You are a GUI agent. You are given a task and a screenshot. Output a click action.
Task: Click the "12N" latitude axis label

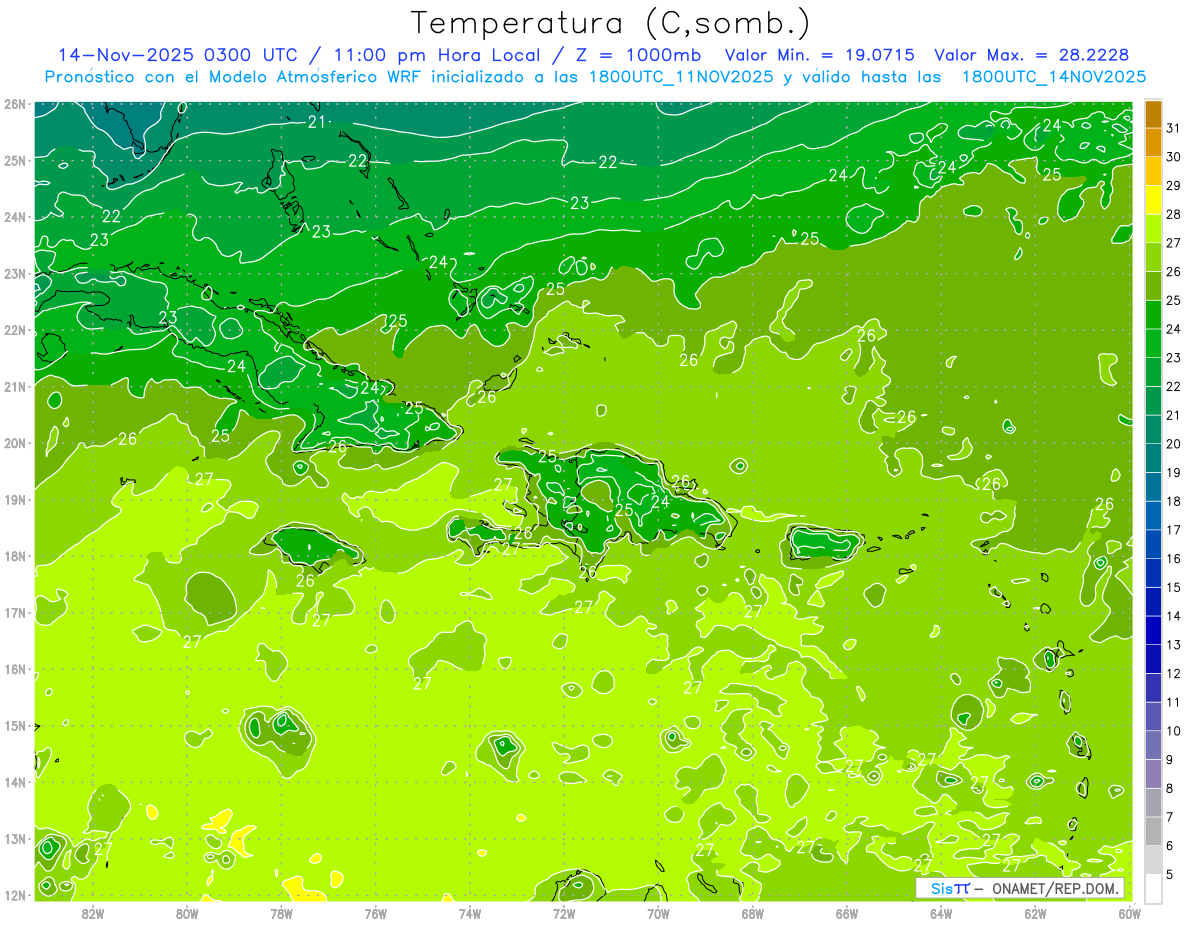(14, 895)
